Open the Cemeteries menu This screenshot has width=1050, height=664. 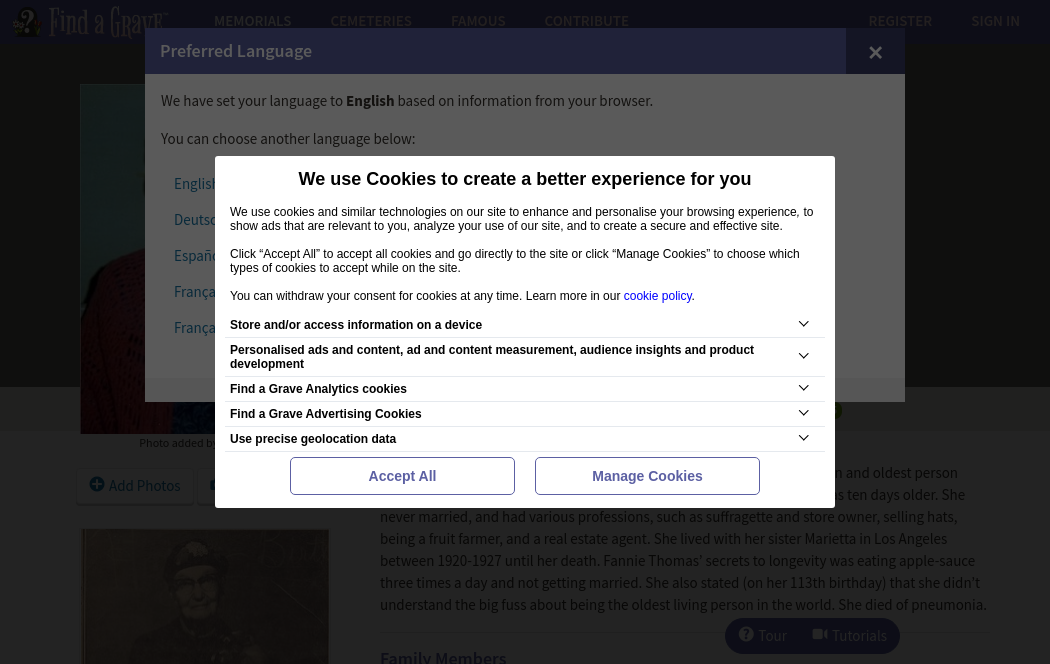371,21
